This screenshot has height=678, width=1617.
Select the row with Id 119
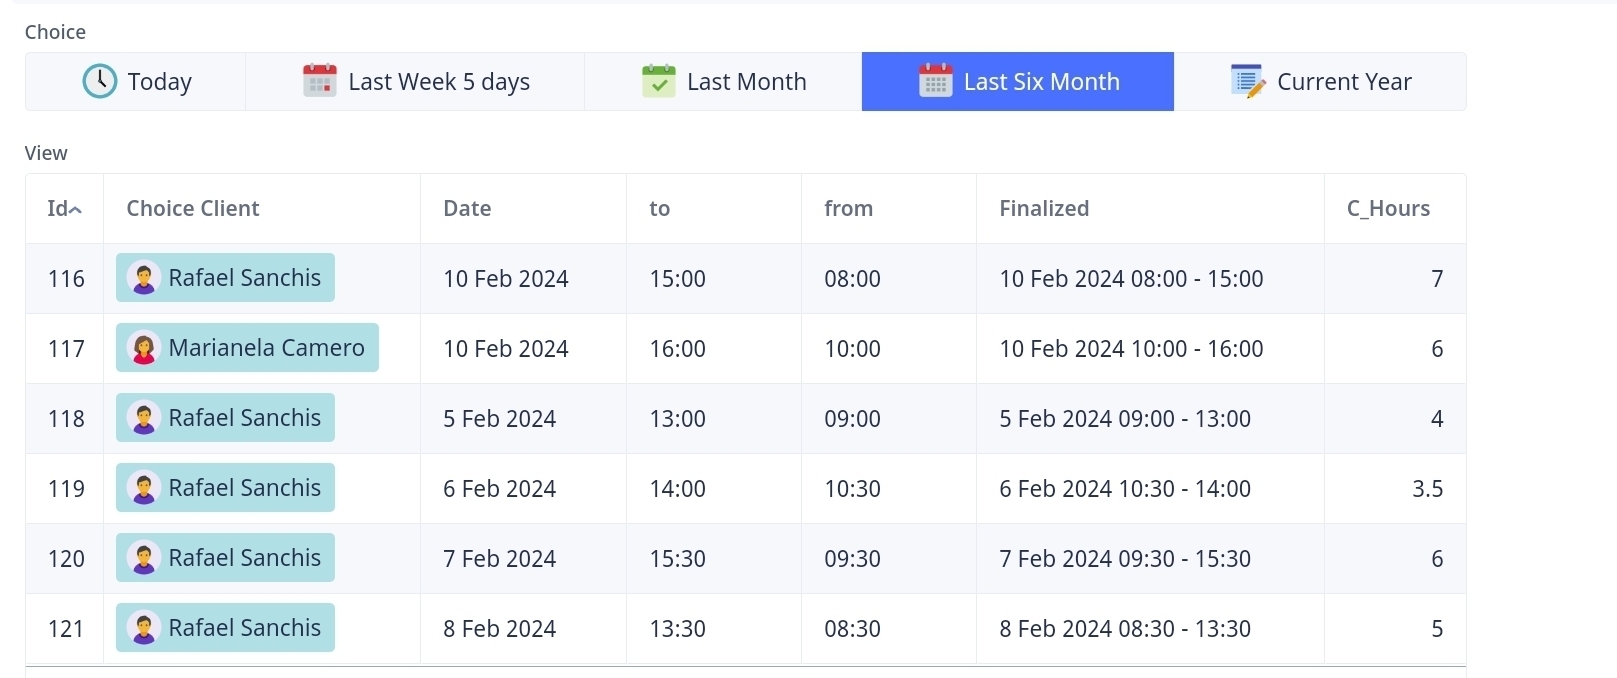(66, 489)
